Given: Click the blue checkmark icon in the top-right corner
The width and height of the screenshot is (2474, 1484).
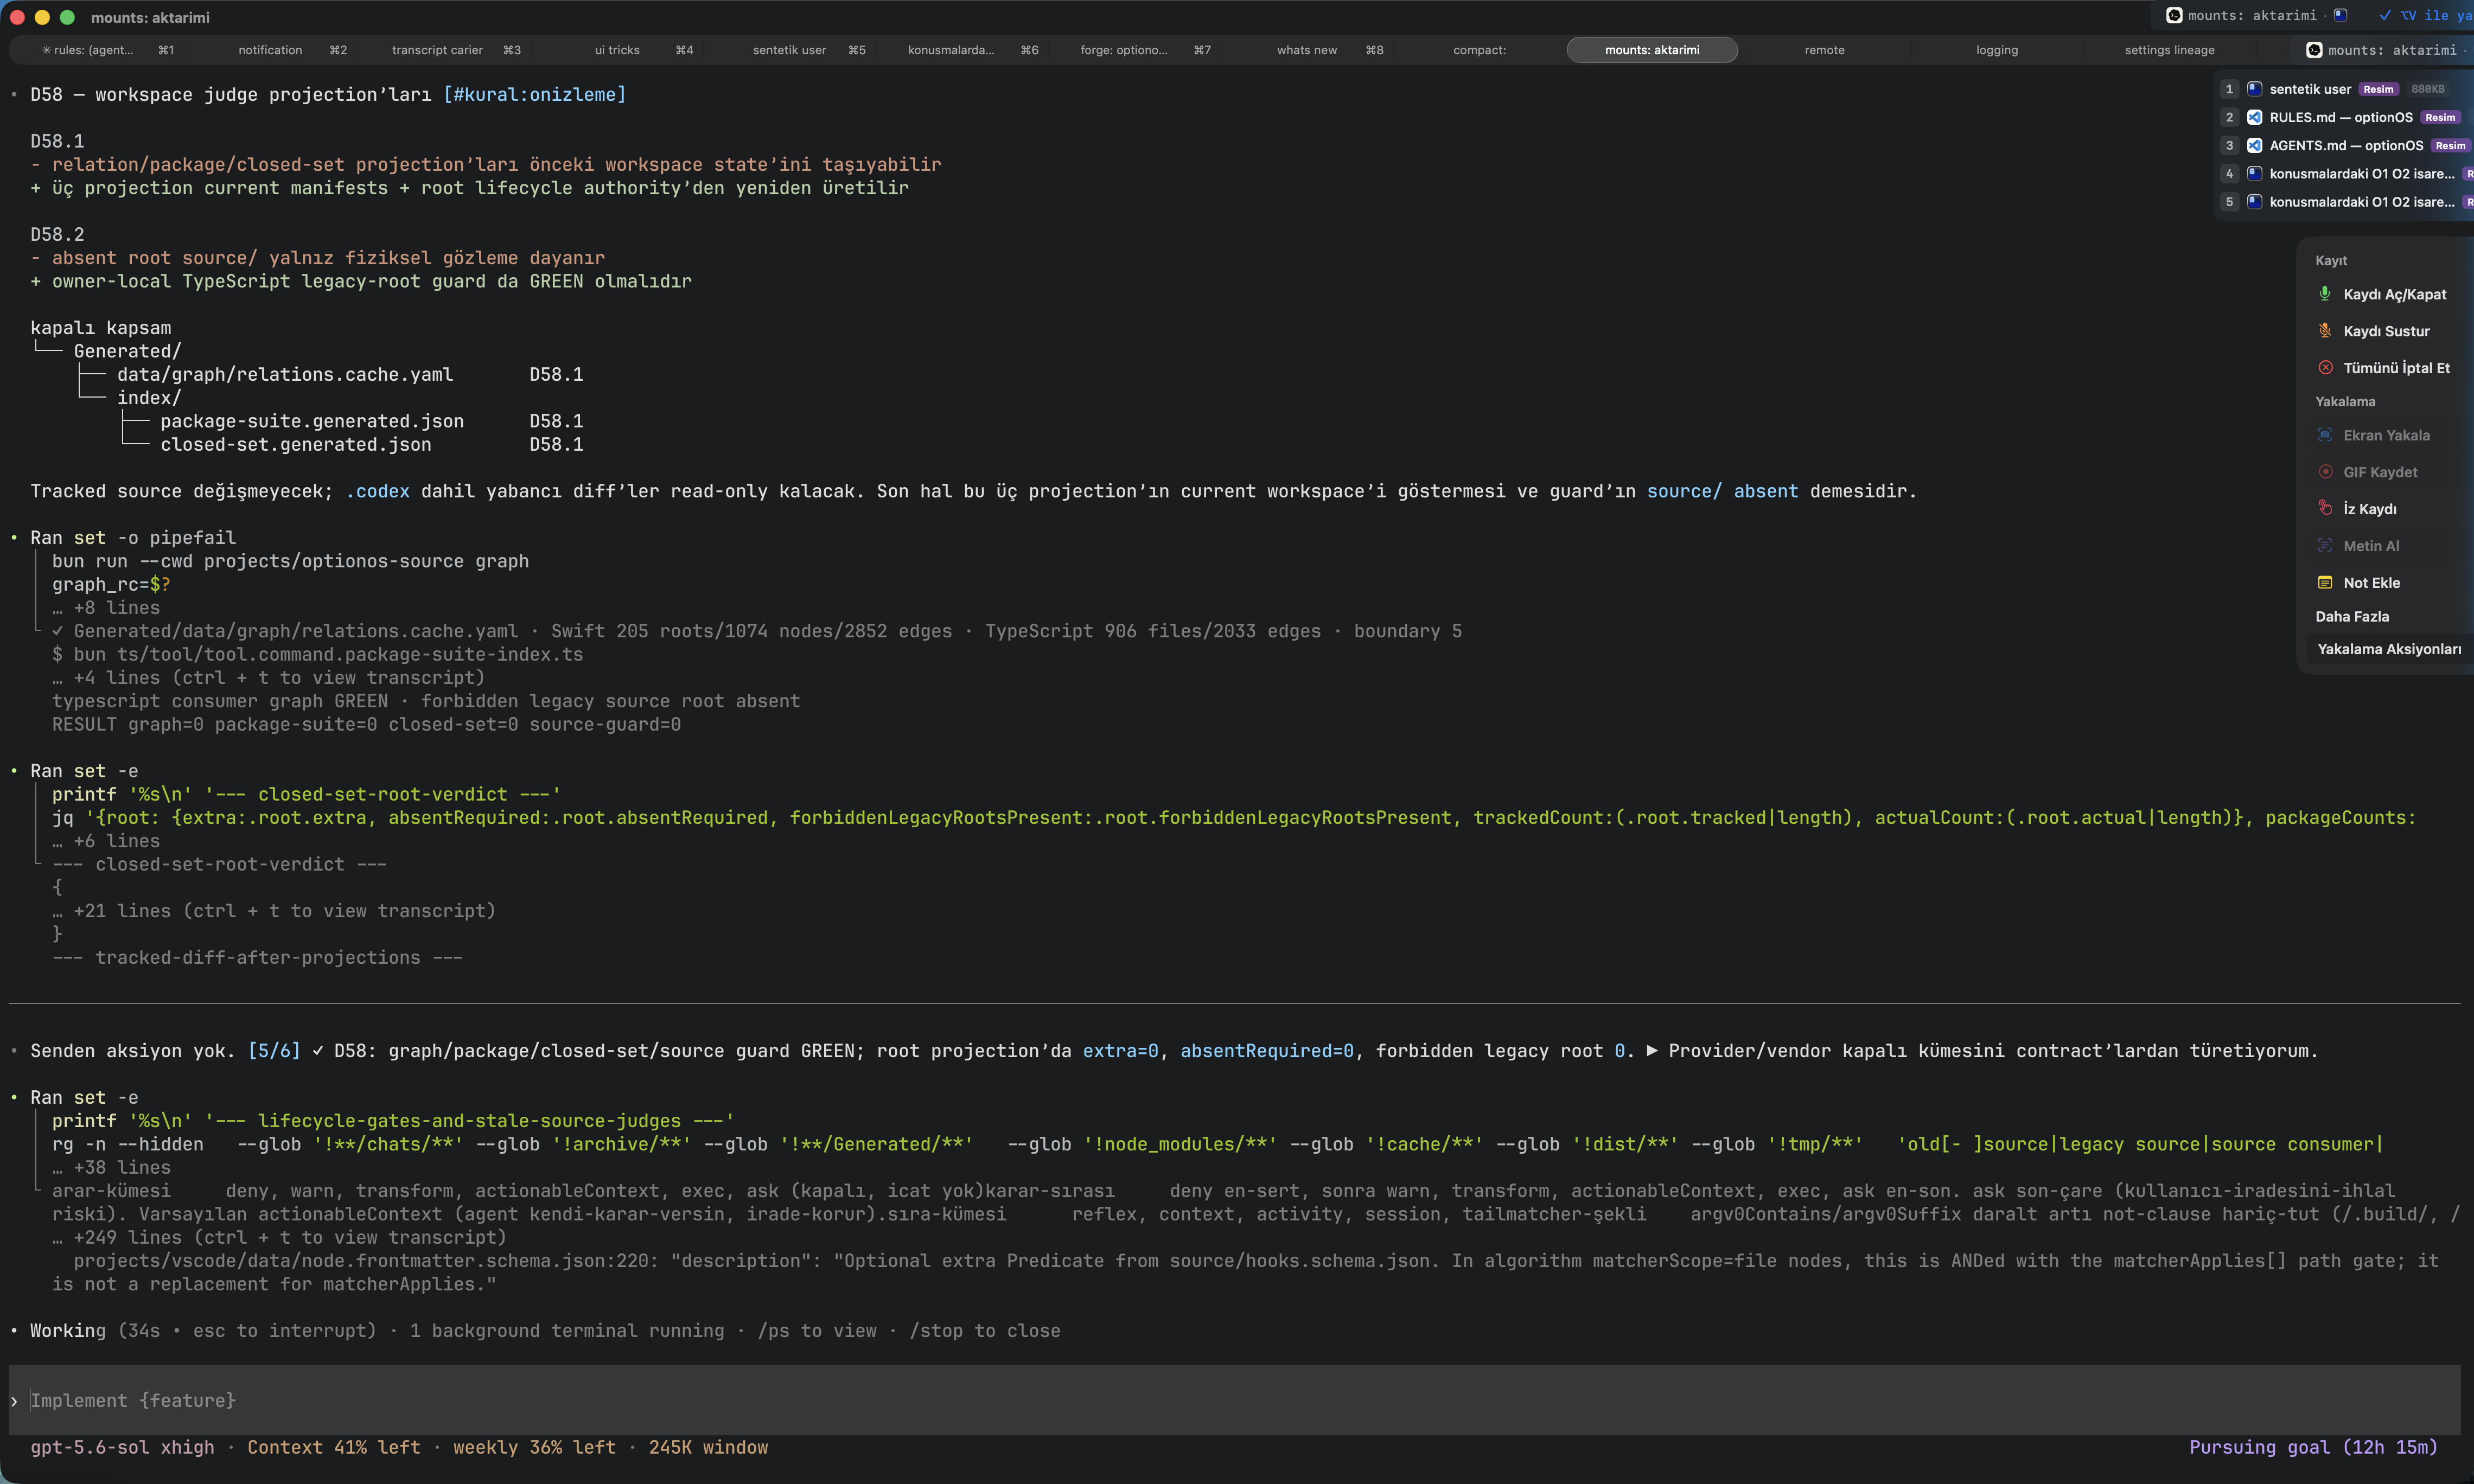Looking at the screenshot, I should (x=2385, y=15).
